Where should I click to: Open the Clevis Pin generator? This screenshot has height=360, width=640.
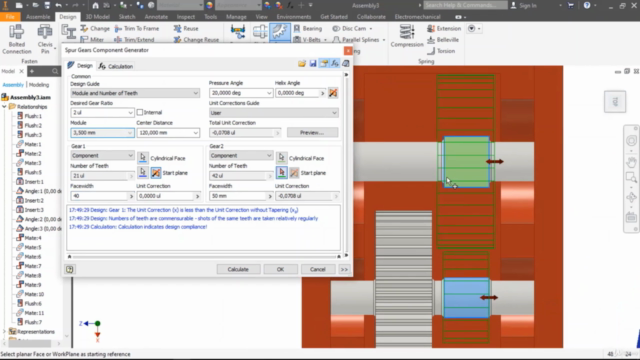pos(45,39)
